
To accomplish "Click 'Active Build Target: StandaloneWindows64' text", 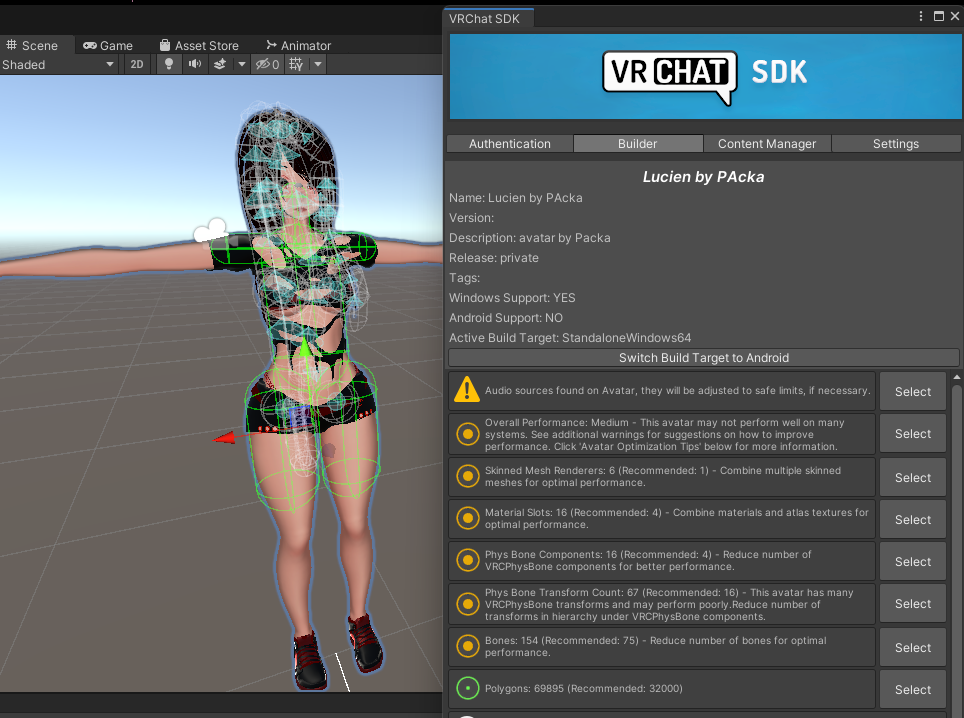I will pyautogui.click(x=570, y=338).
